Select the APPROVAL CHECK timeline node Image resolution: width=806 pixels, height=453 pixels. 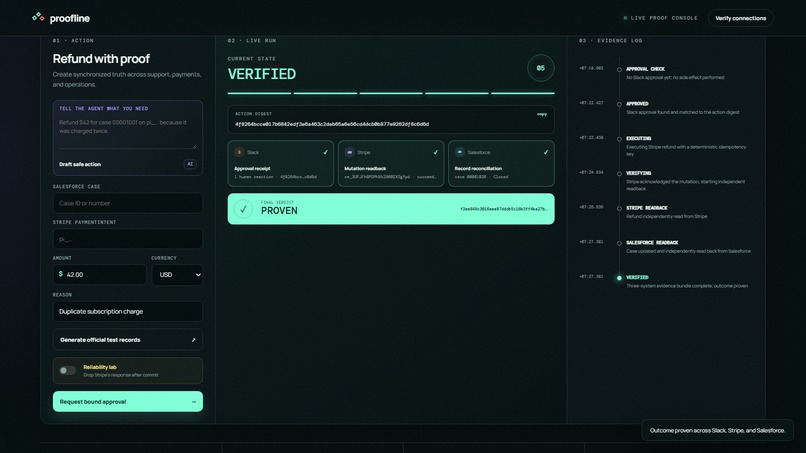[x=619, y=69]
